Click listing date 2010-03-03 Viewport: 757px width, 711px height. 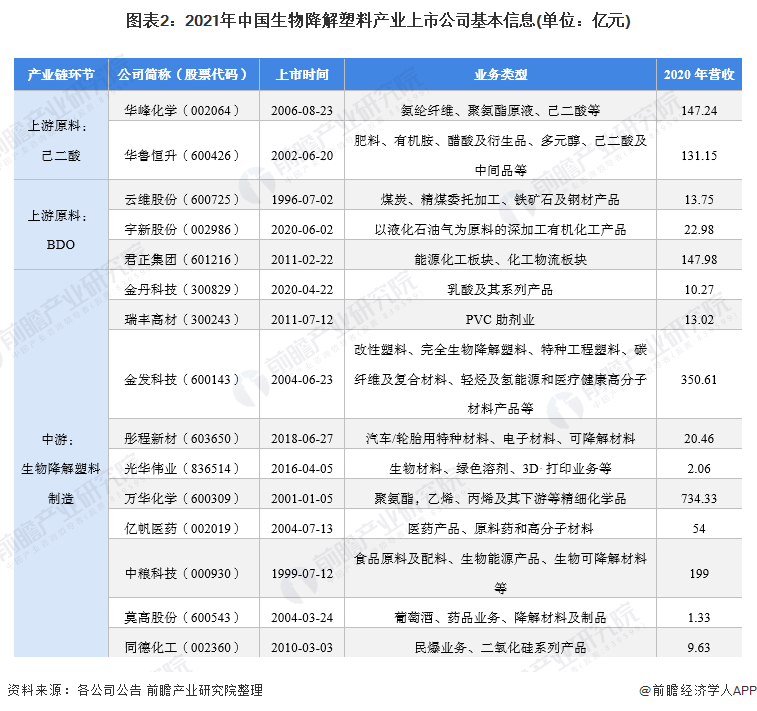(302, 647)
